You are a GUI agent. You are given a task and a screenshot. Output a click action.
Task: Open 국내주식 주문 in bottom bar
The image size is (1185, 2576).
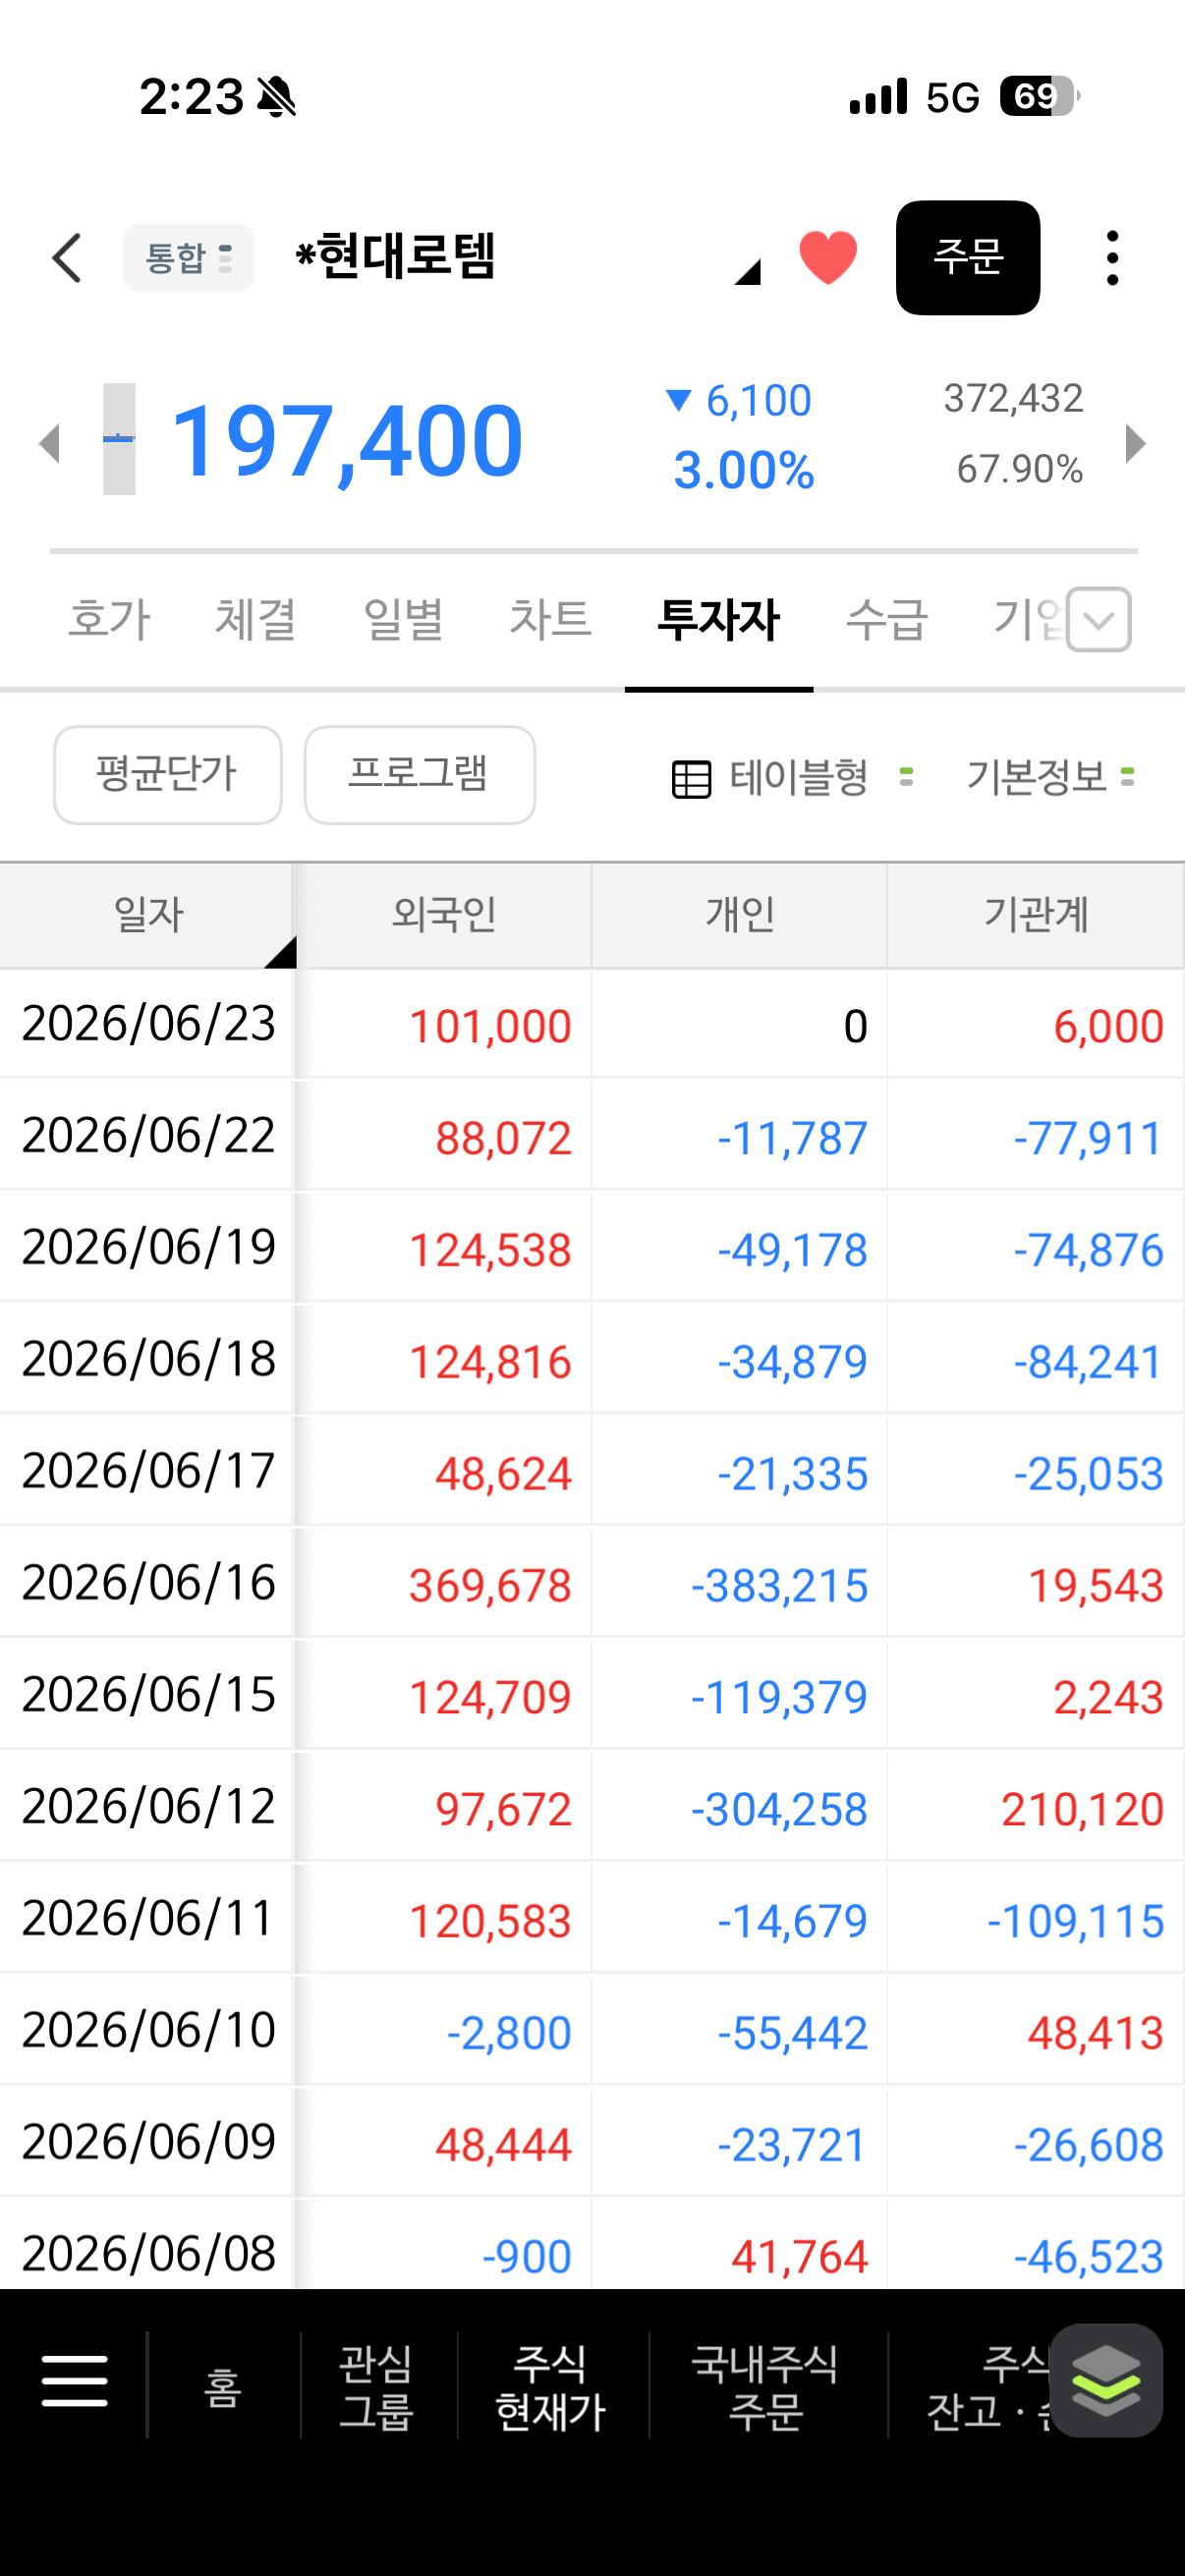(766, 2387)
